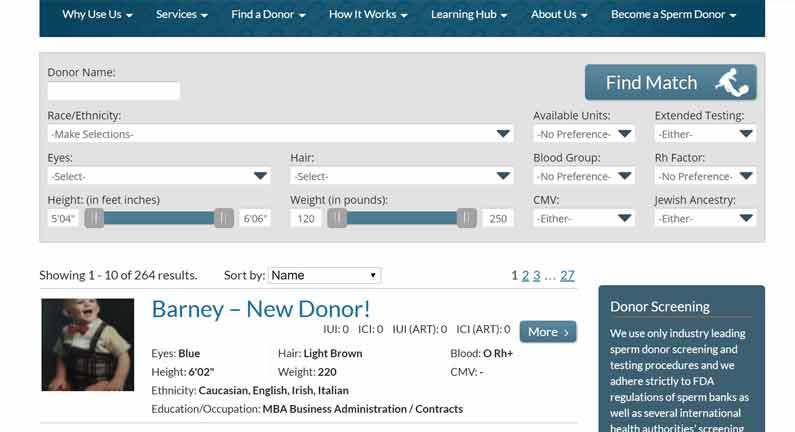This screenshot has height=432, width=795.
Task: Click the minimum weight slider handle
Action: click(337, 219)
